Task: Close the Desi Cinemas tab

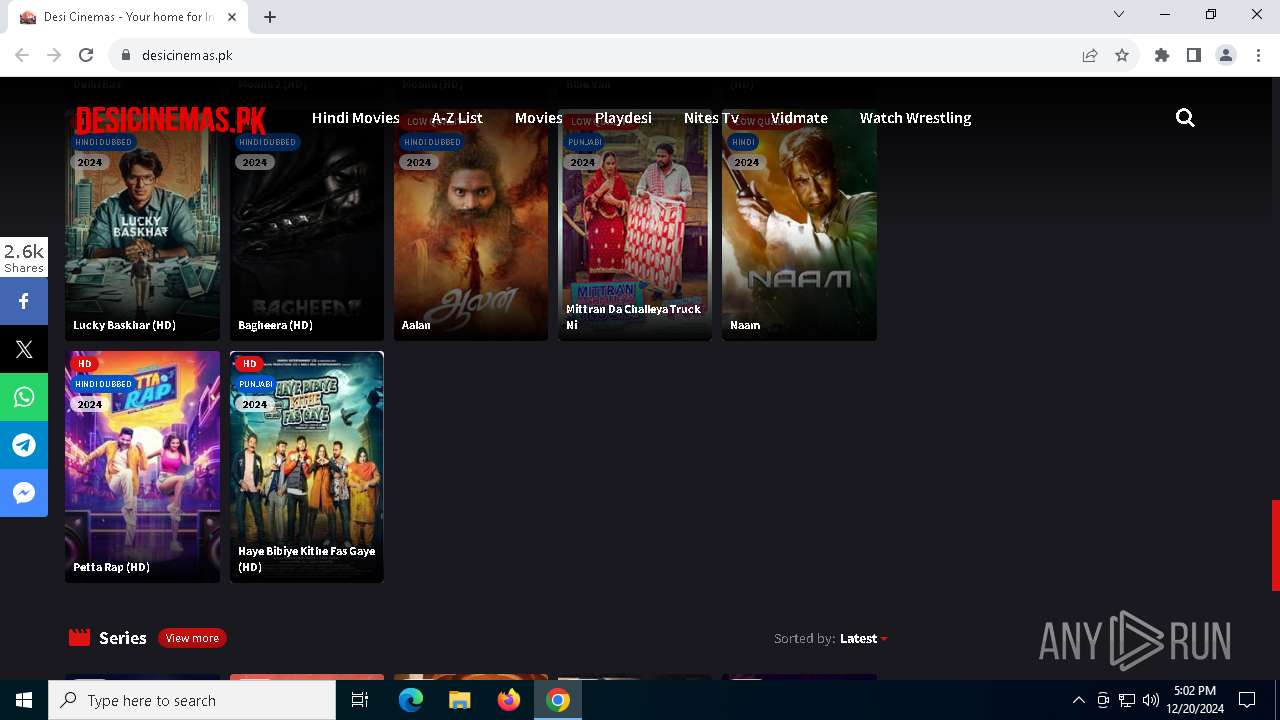Action: [x=233, y=17]
